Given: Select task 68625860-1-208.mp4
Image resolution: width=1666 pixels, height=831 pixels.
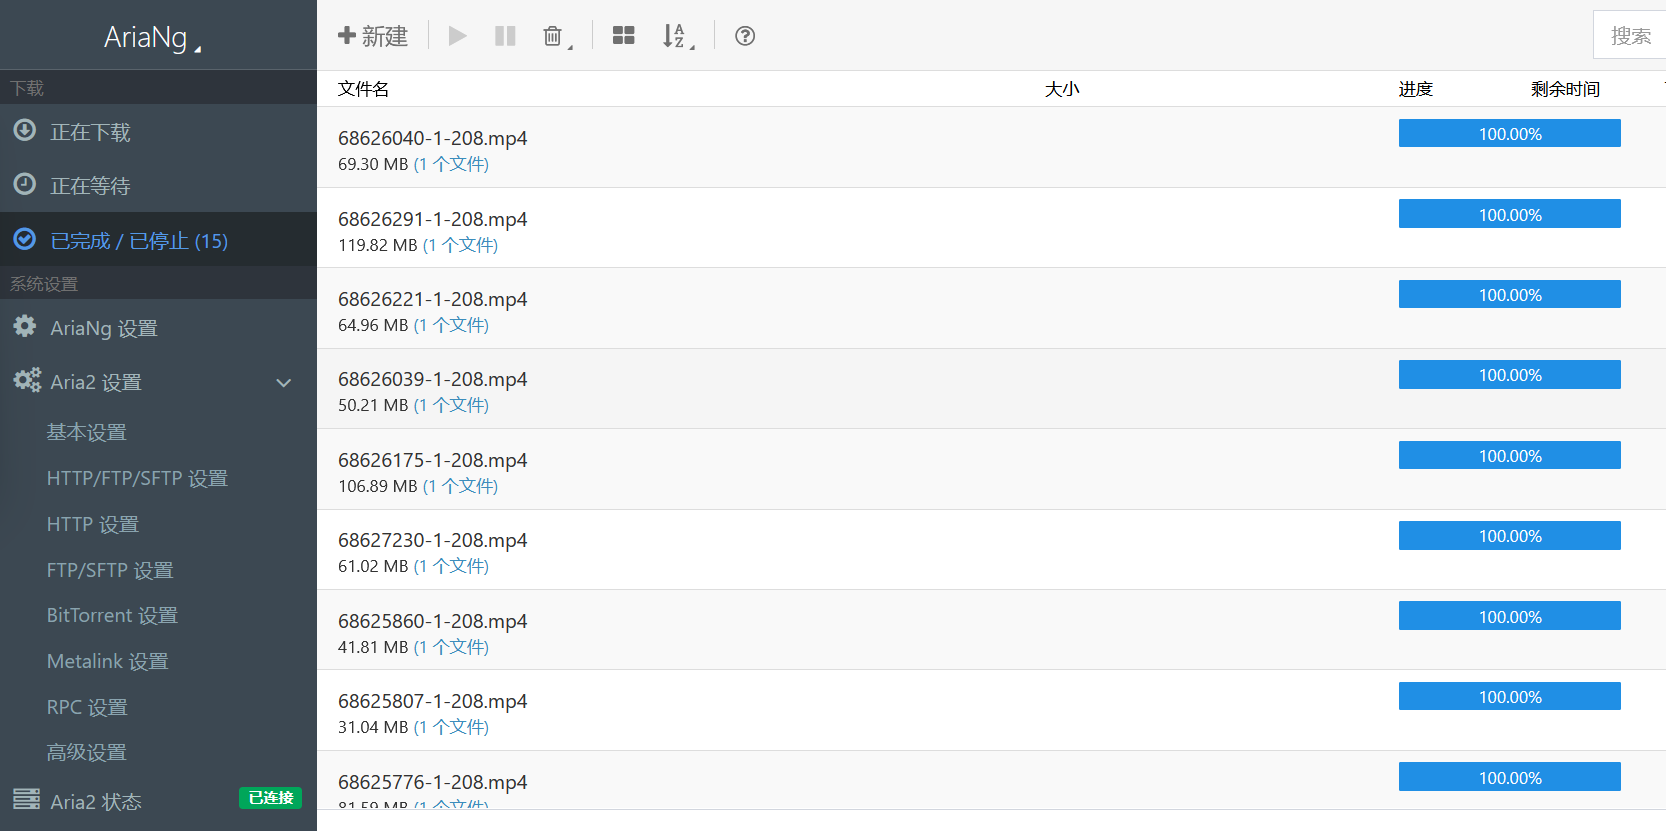Looking at the screenshot, I should click(432, 621).
